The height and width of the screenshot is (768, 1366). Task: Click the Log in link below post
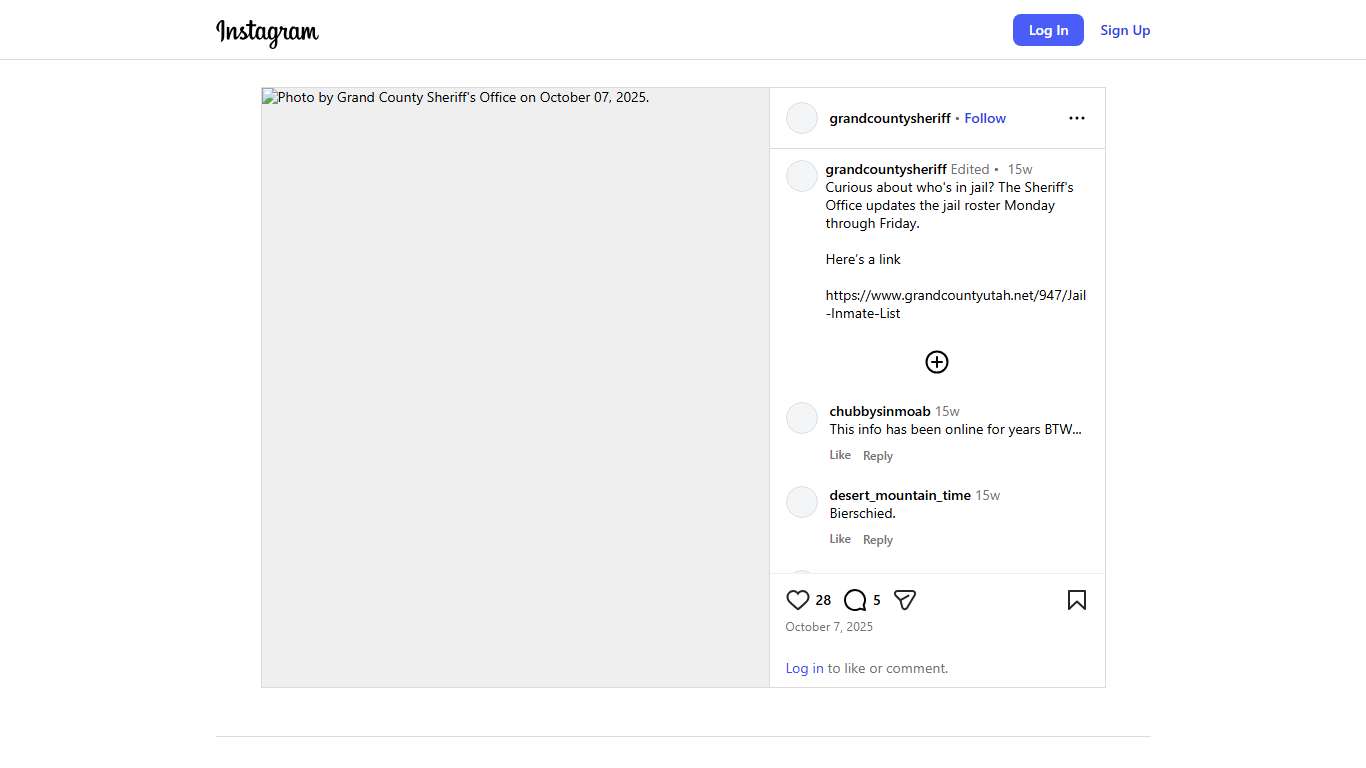(x=804, y=668)
